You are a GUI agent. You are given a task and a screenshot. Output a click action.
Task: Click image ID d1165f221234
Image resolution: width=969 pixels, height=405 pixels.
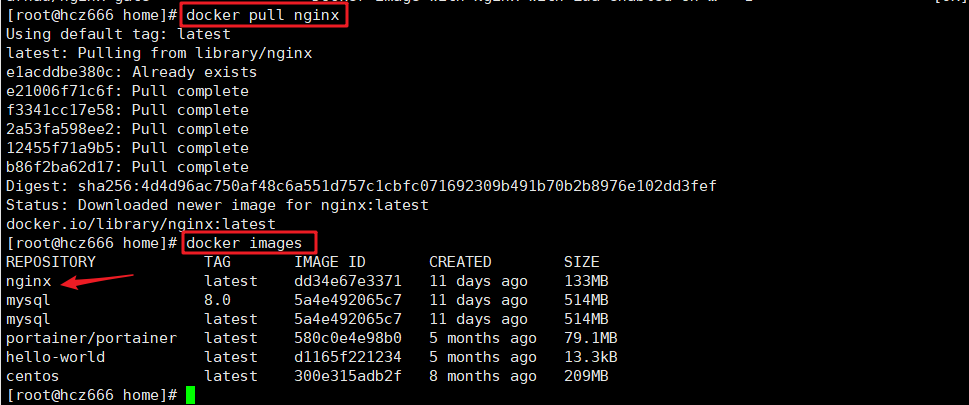click(x=348, y=357)
